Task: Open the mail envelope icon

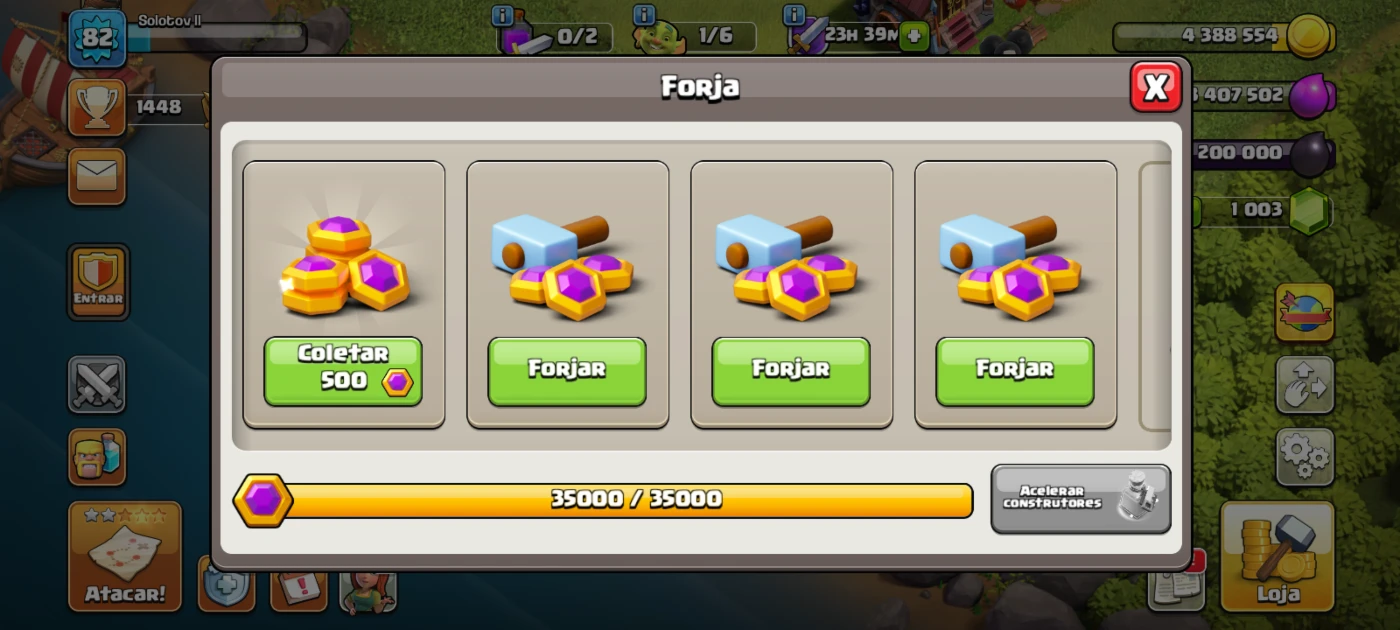Action: [x=97, y=177]
